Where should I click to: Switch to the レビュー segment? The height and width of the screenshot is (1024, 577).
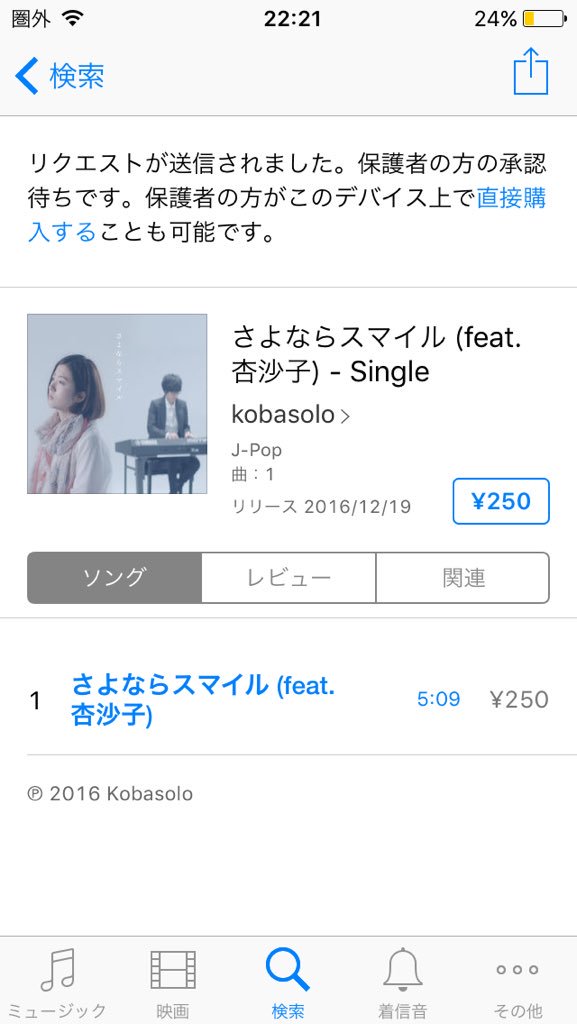288,578
